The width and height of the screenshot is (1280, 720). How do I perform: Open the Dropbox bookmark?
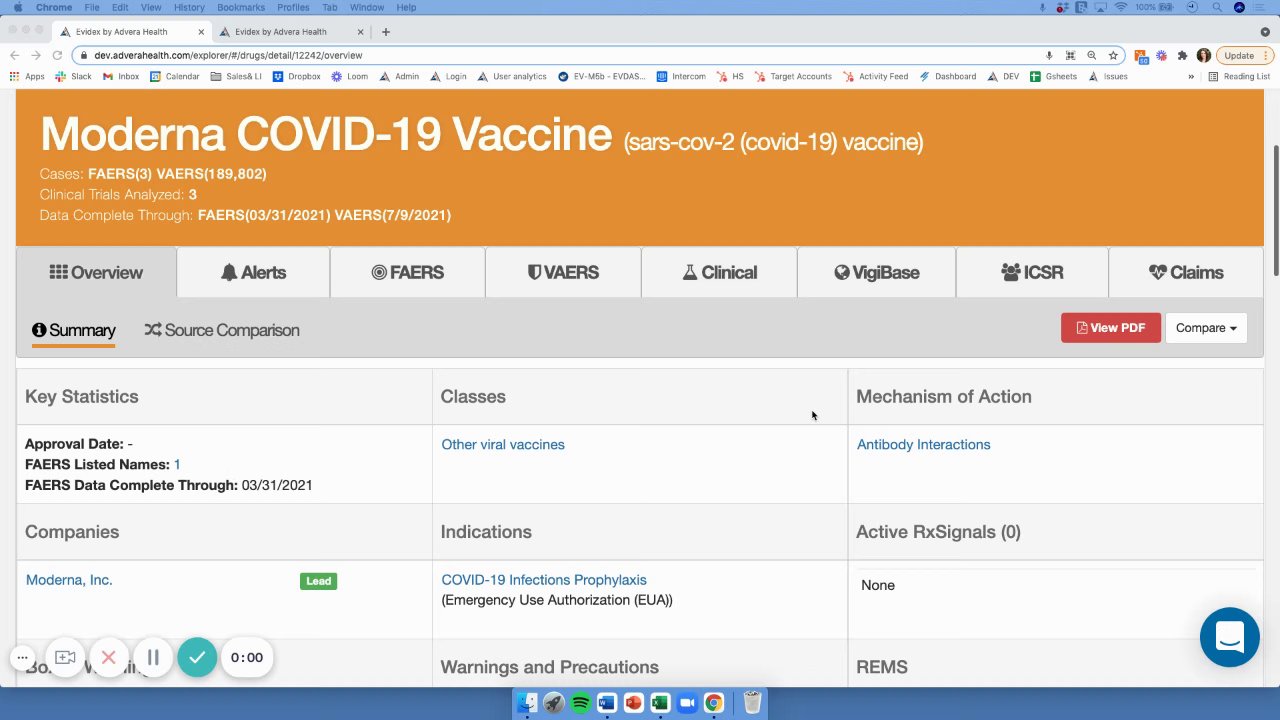[297, 76]
